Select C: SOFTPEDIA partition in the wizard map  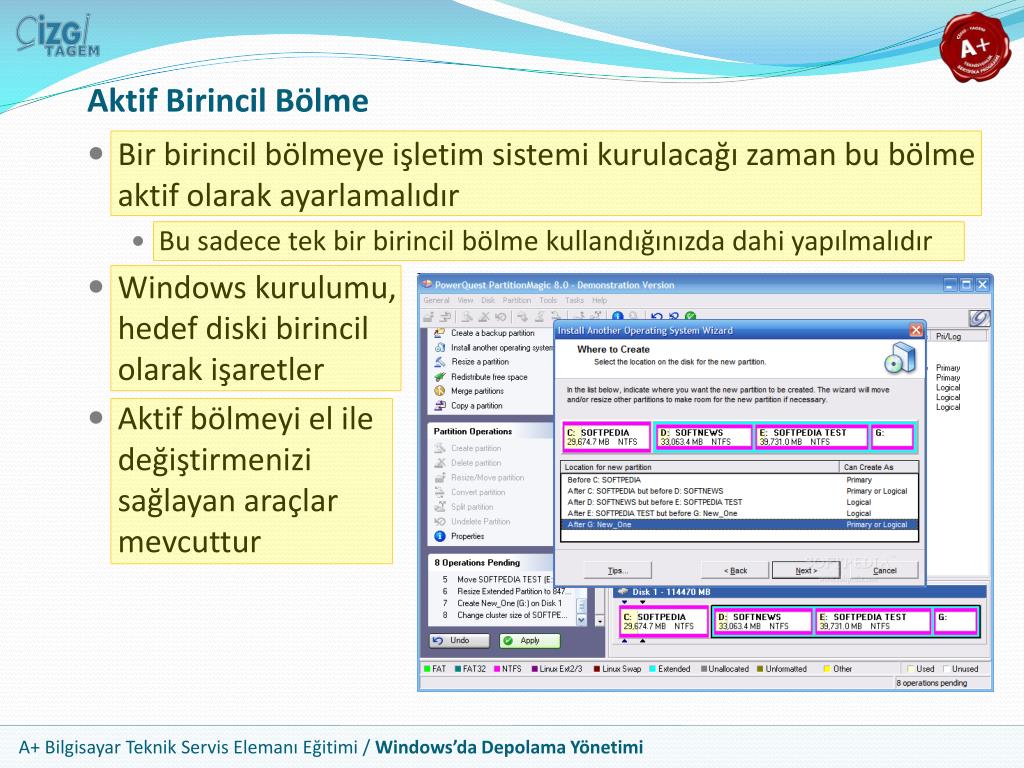[x=607, y=437]
